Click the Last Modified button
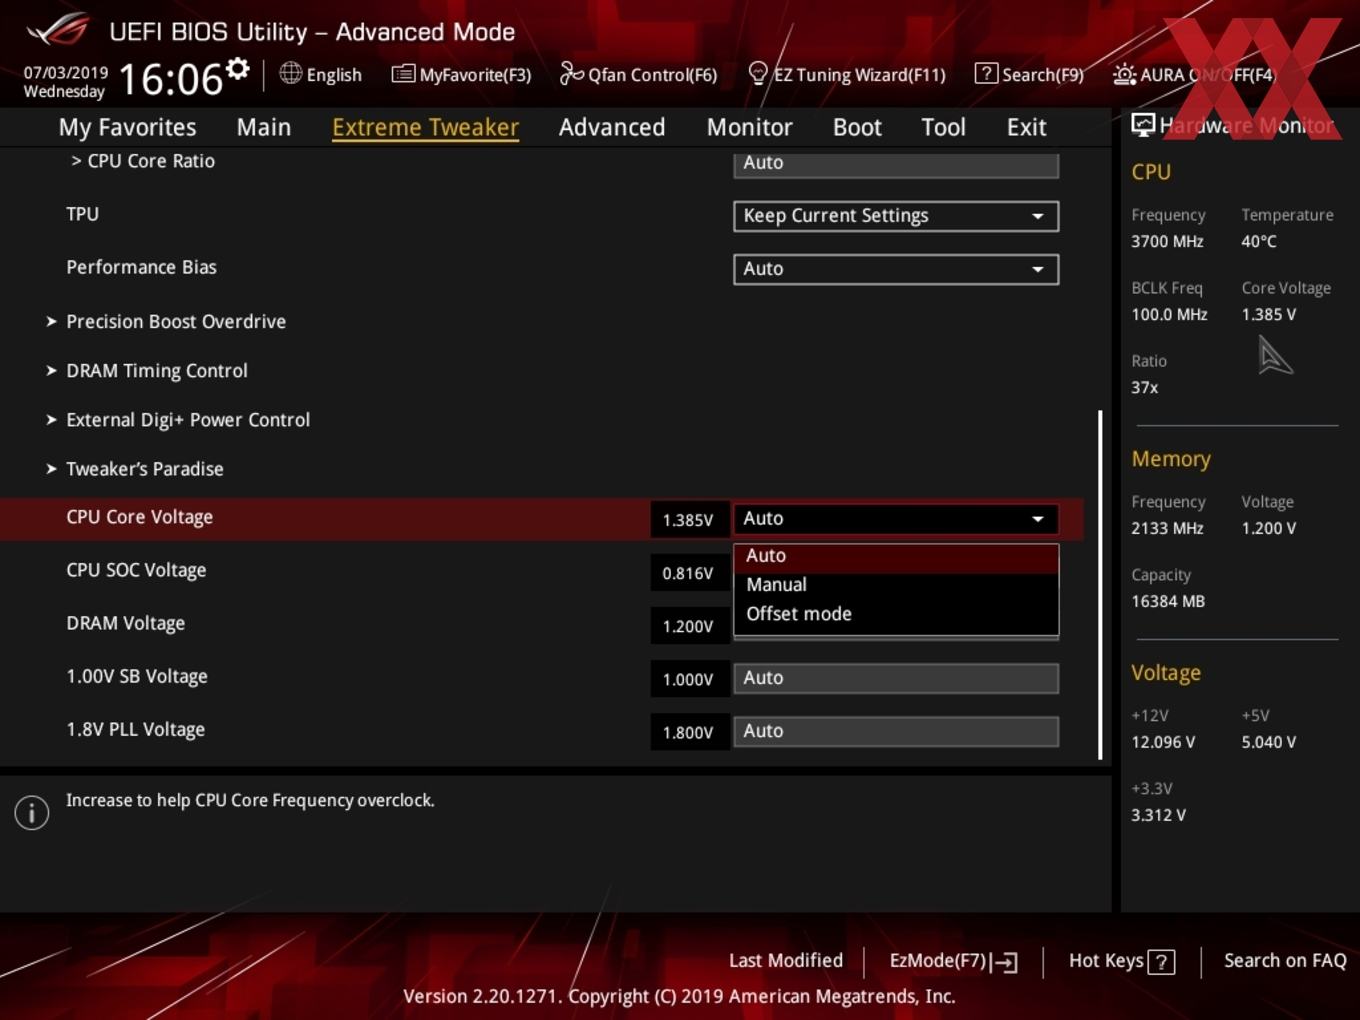The image size is (1360, 1020). pos(786,961)
